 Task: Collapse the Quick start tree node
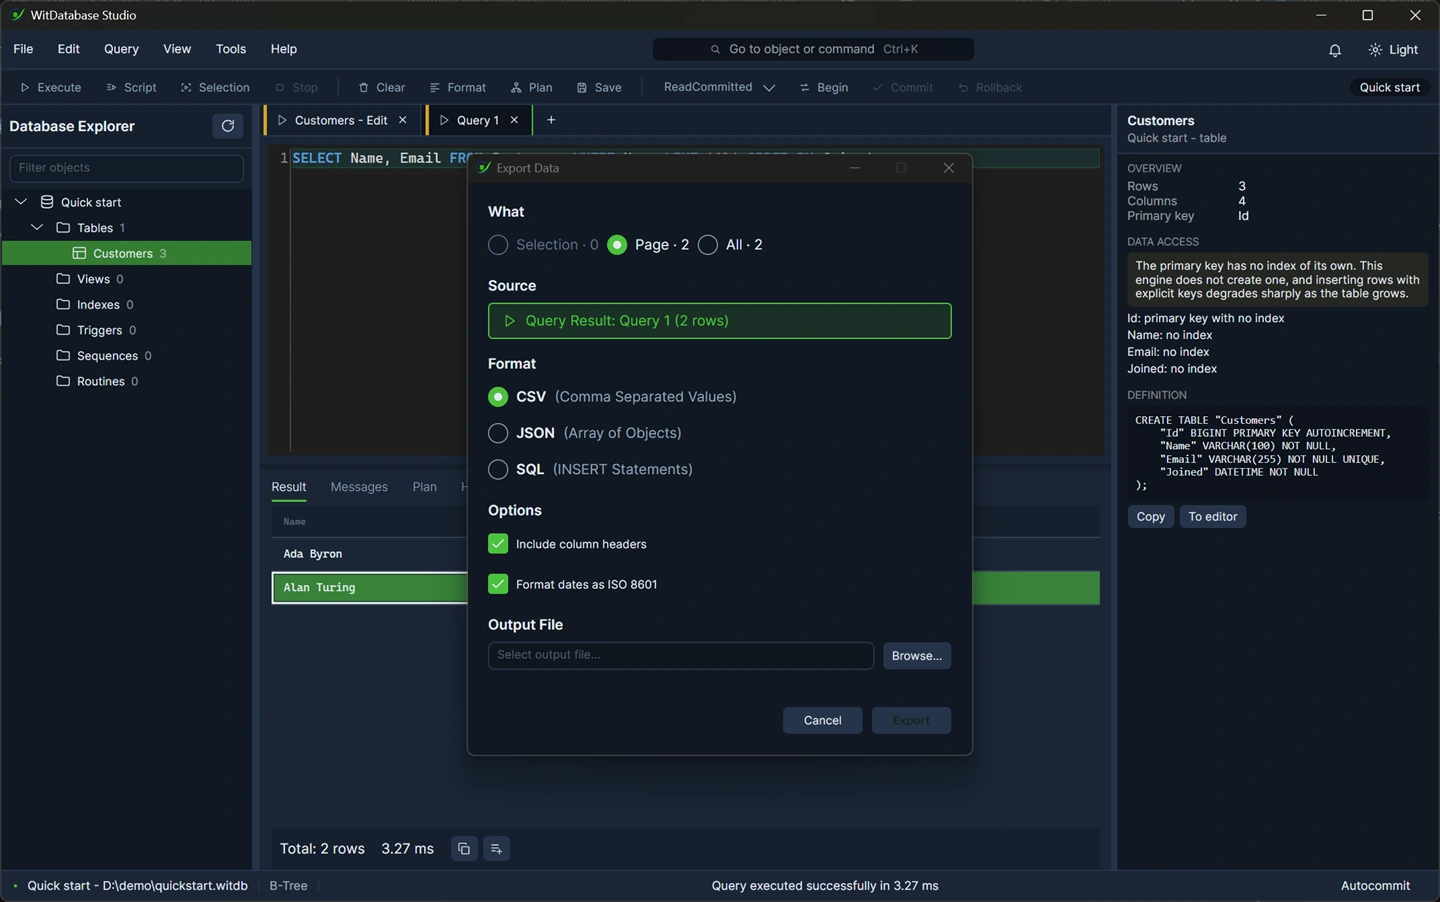21,202
